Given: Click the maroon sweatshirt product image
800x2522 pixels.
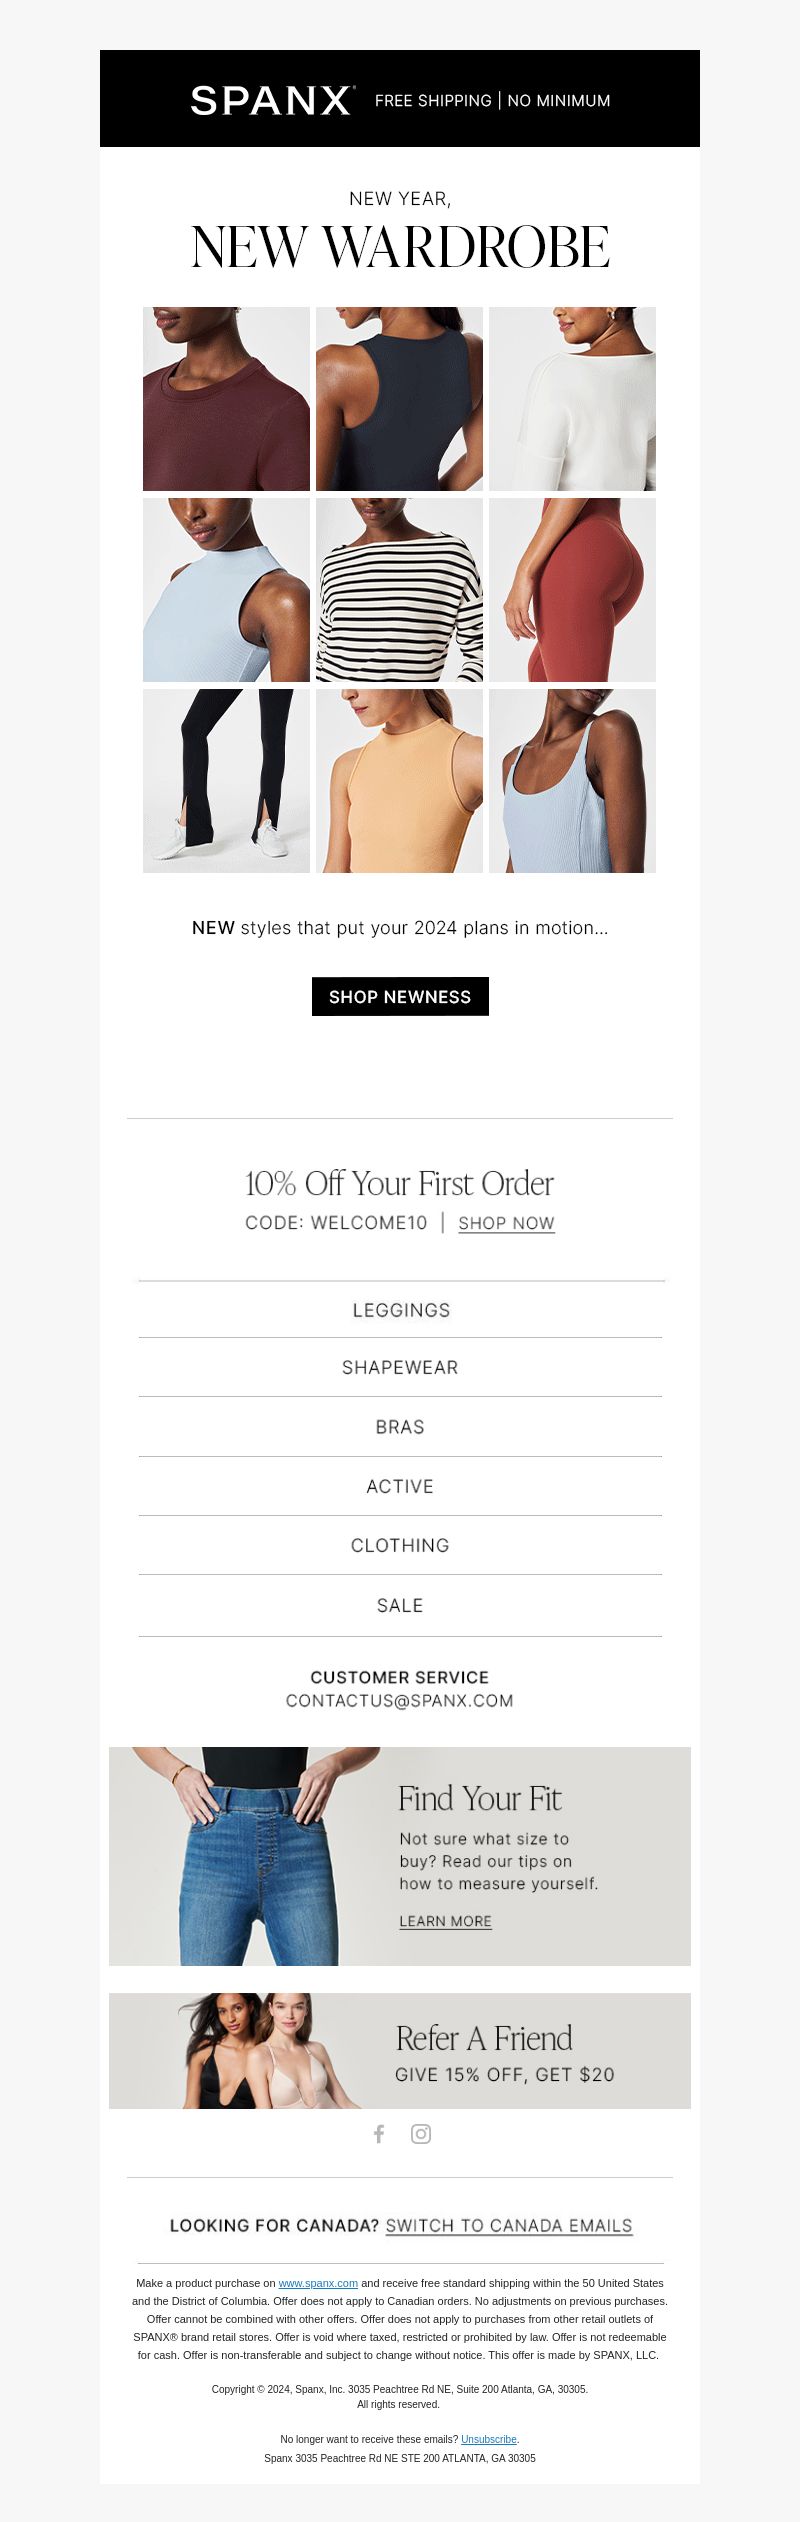Looking at the screenshot, I should pyautogui.click(x=226, y=399).
